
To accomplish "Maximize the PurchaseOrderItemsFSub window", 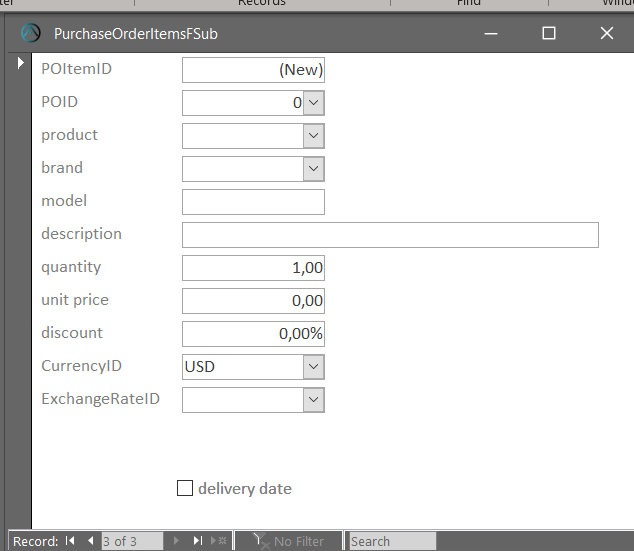I will 549,33.
